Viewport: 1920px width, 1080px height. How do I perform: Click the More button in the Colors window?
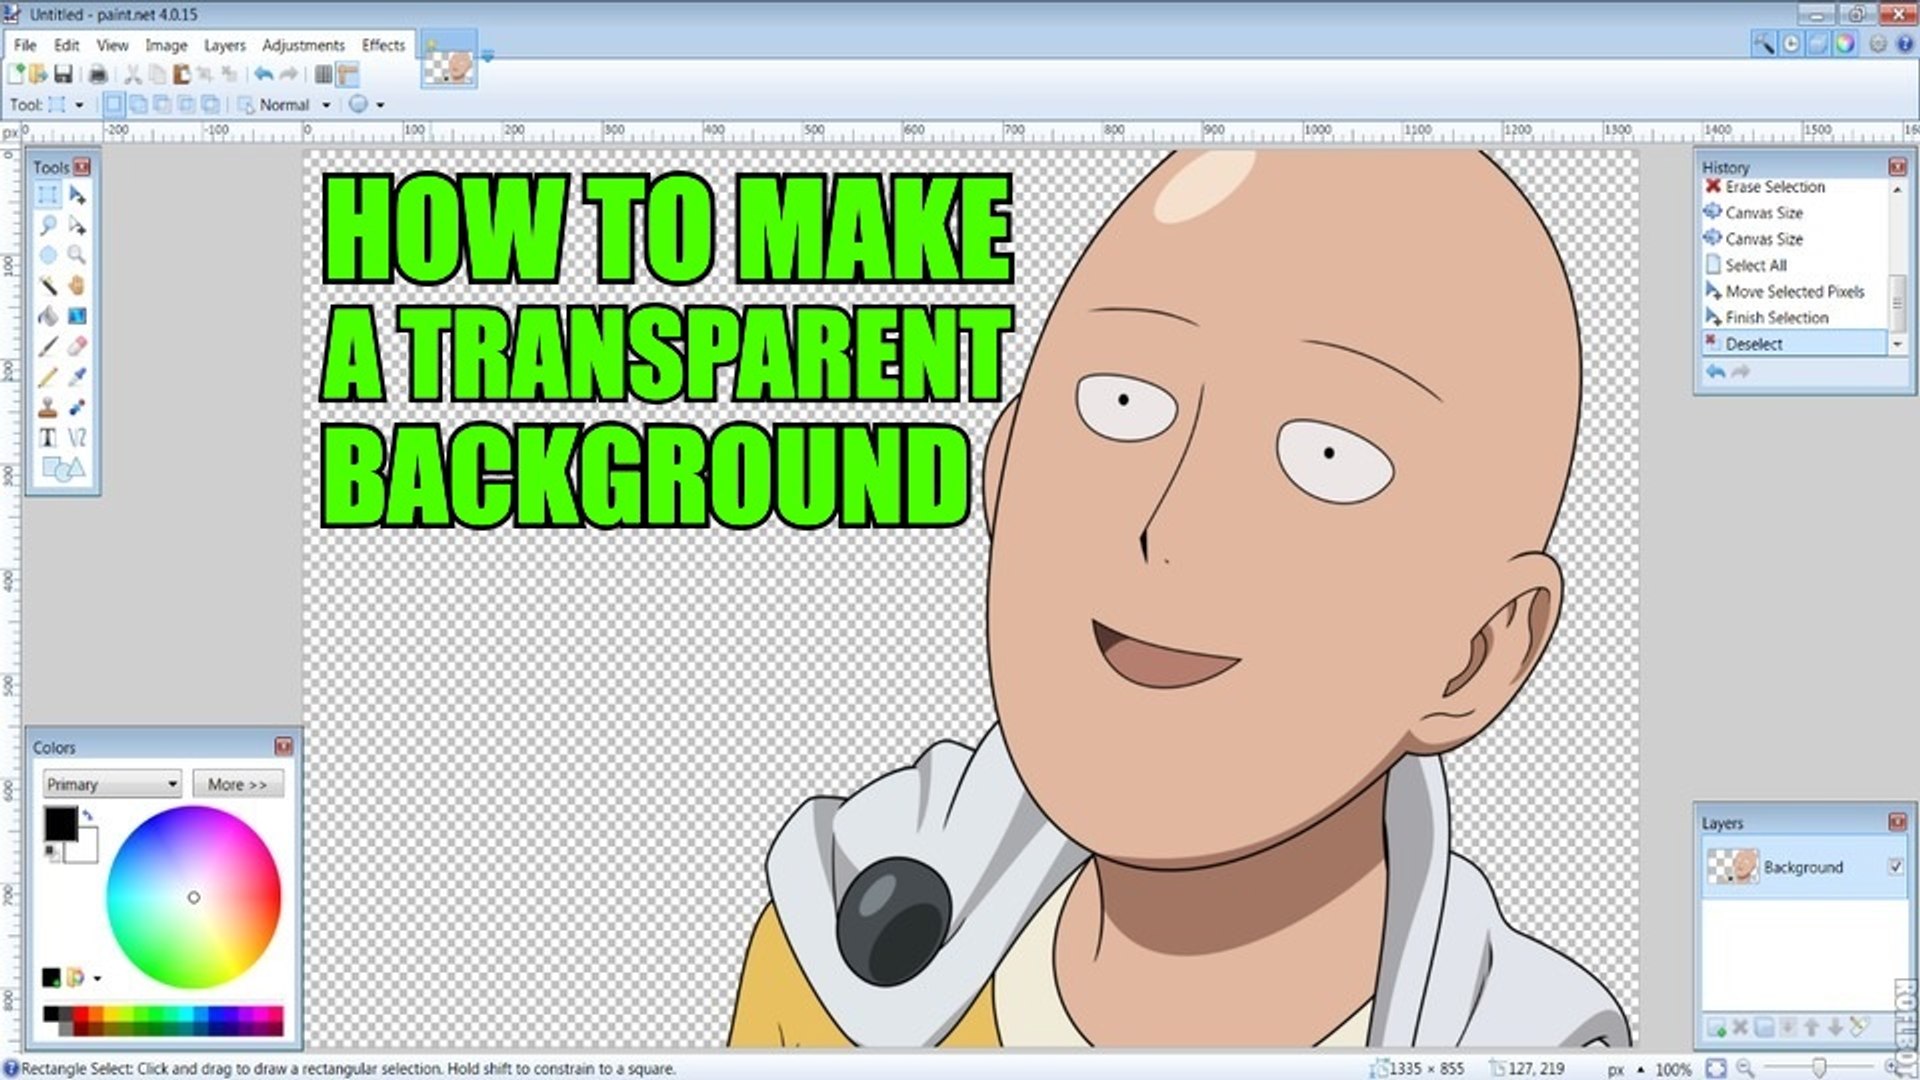tap(237, 784)
